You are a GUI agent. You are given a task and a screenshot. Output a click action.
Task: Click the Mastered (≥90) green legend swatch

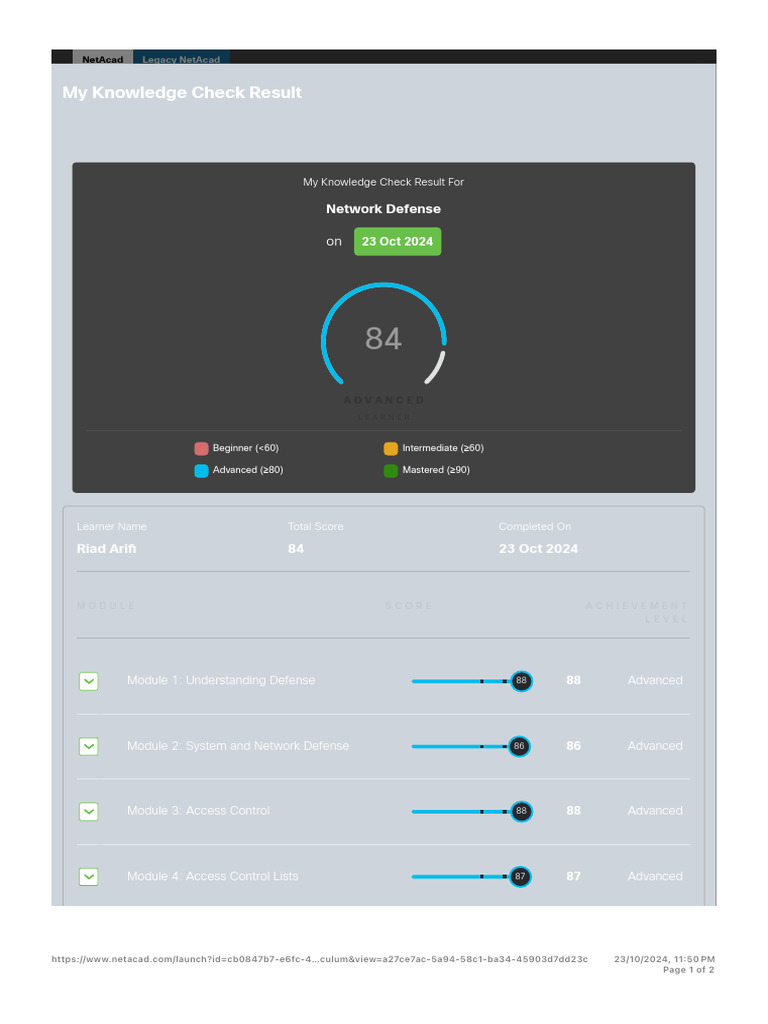pyautogui.click(x=391, y=471)
